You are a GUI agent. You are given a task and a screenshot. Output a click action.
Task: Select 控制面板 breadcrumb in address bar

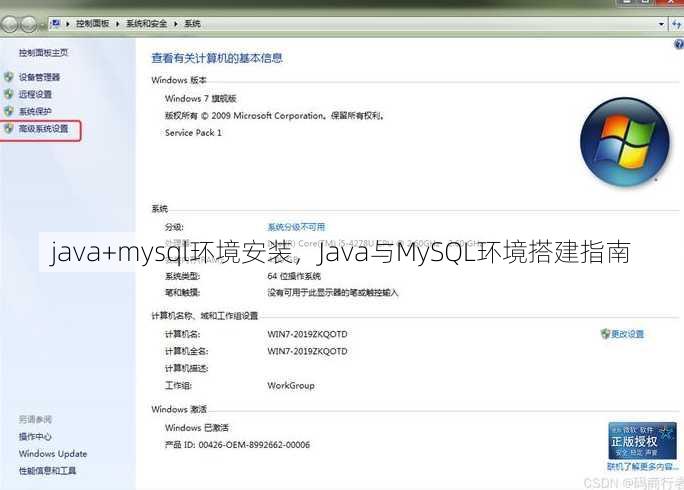[92, 24]
